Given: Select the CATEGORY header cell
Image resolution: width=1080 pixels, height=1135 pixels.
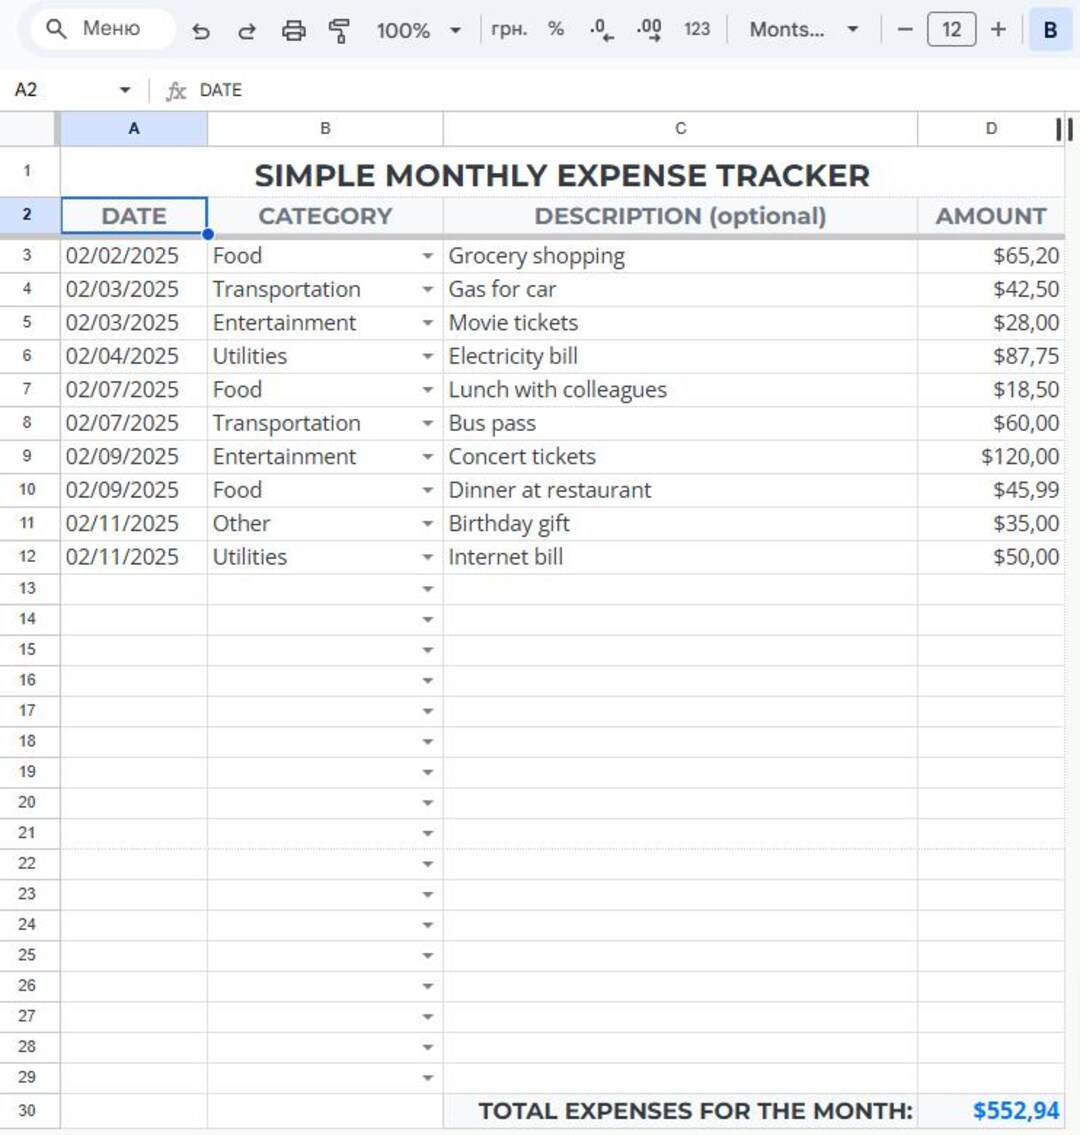Looking at the screenshot, I should [325, 216].
